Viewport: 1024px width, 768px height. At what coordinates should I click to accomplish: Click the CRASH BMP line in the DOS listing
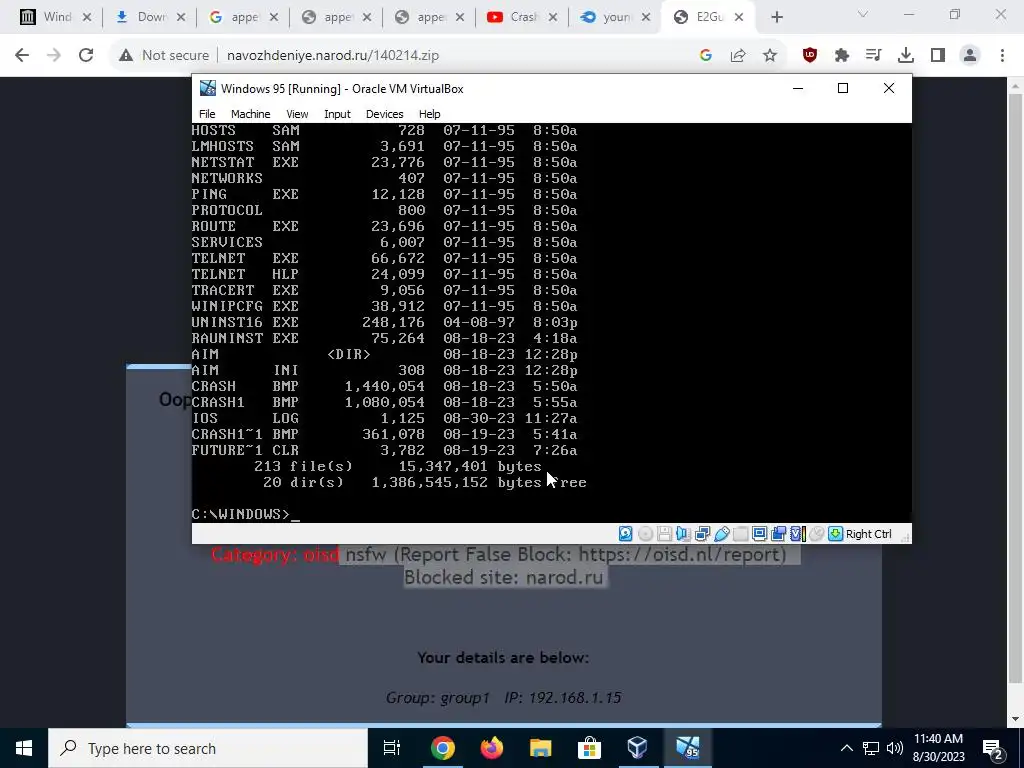384,386
